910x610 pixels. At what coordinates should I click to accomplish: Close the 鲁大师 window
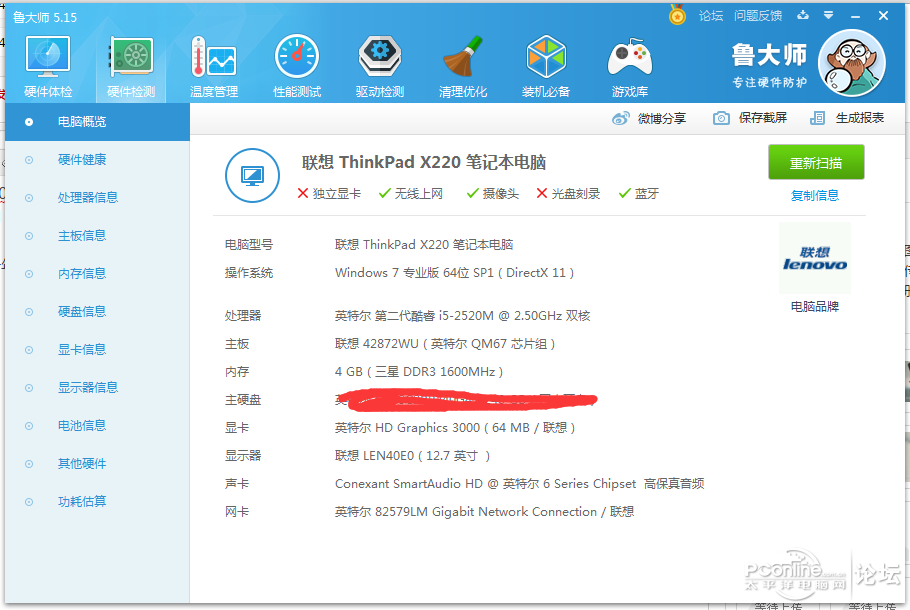883,16
